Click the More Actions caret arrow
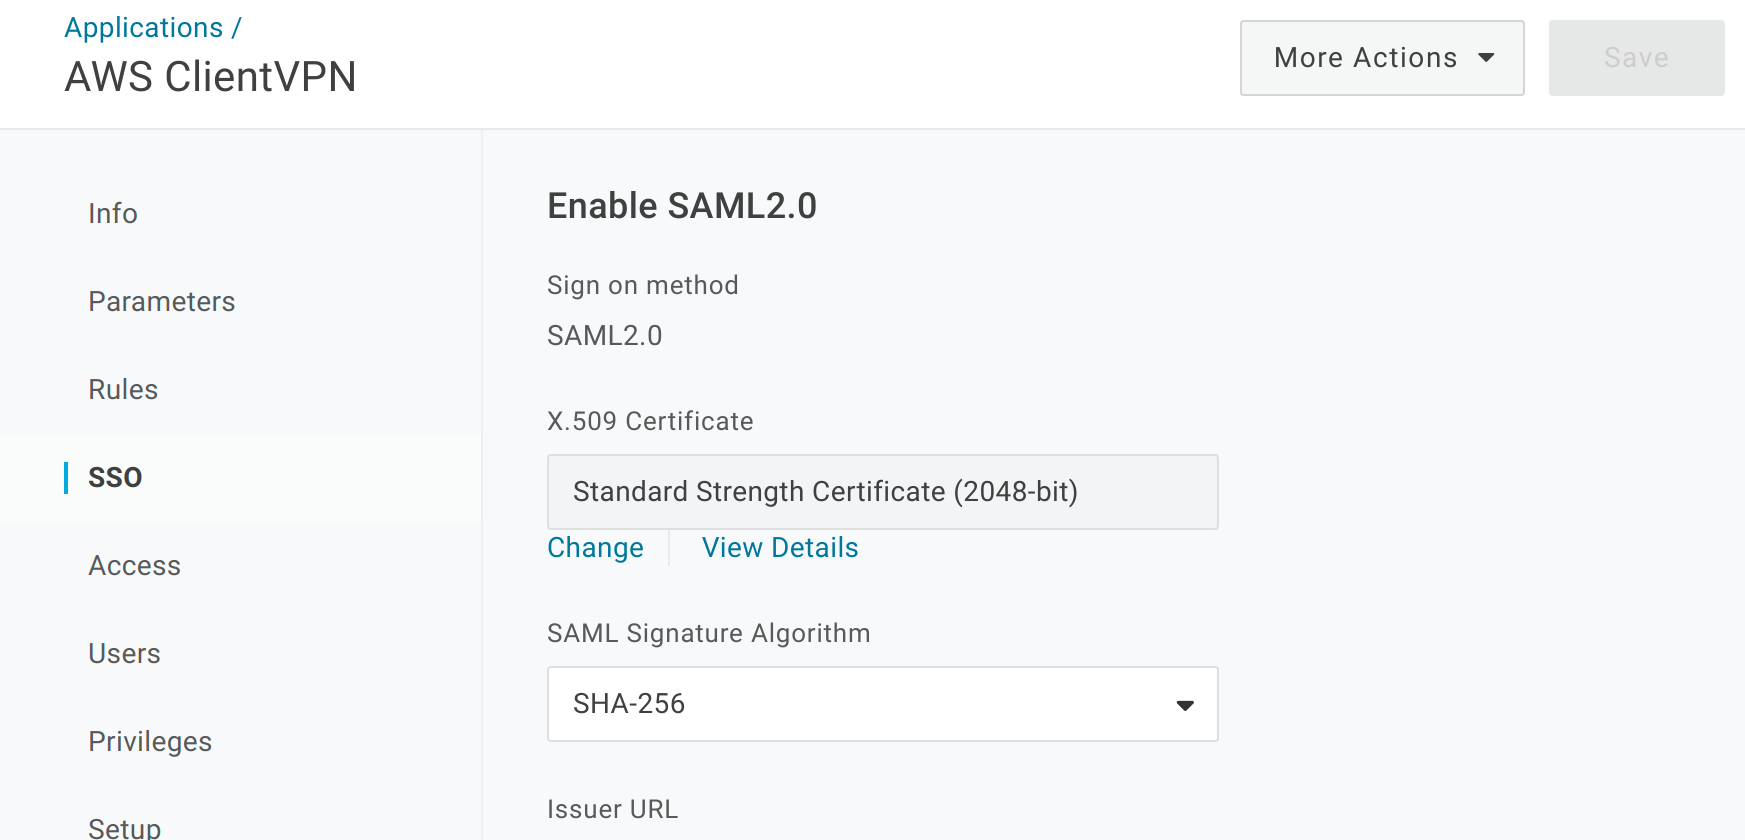The height and width of the screenshot is (840, 1745). 1486,58
